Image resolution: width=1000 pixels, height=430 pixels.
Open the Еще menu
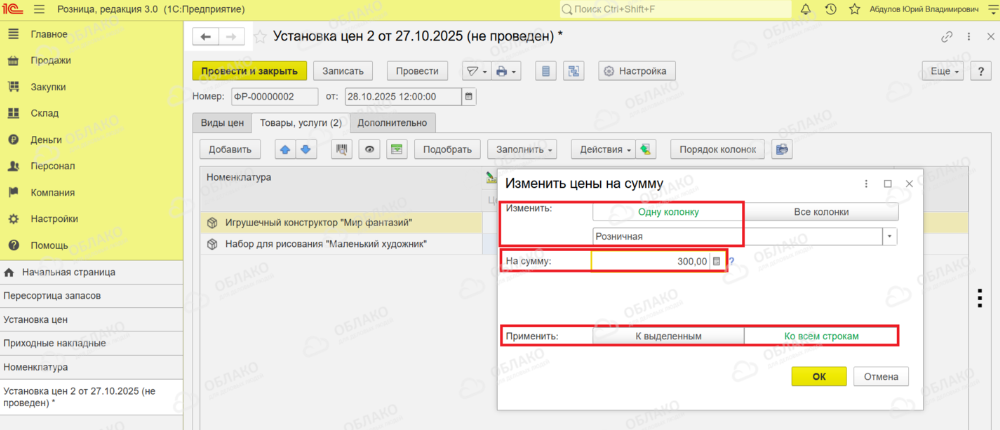945,71
